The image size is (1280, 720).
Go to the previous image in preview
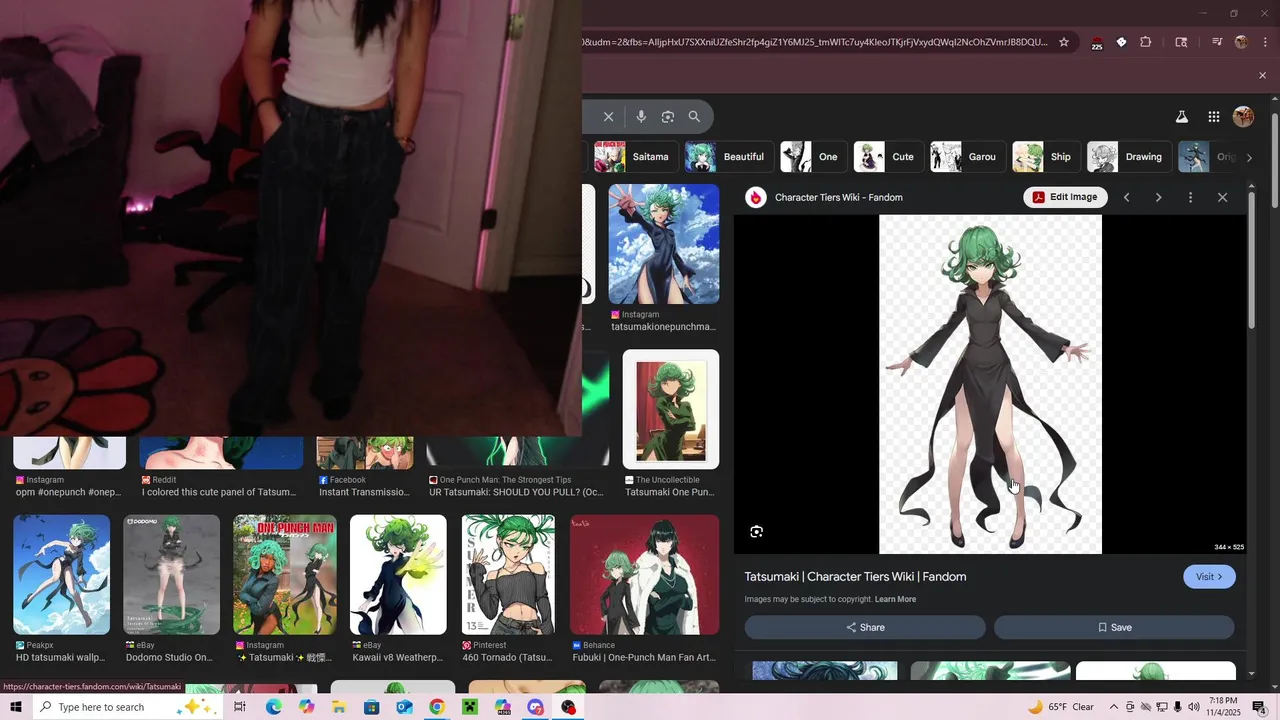coord(1126,197)
